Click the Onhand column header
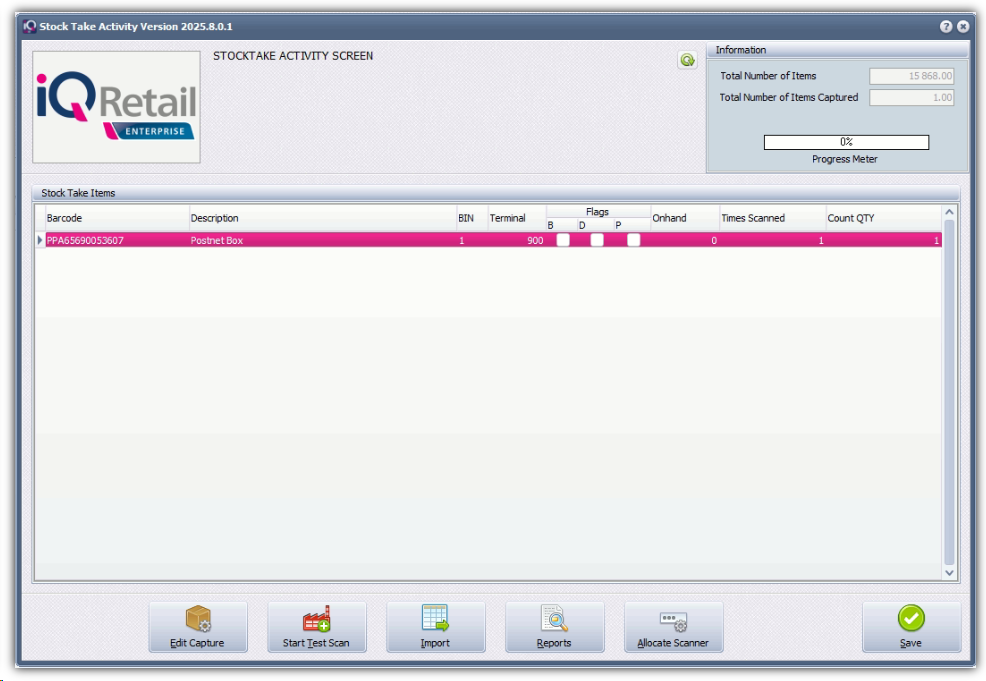Screen dimensions: 986x681 [x=684, y=218]
